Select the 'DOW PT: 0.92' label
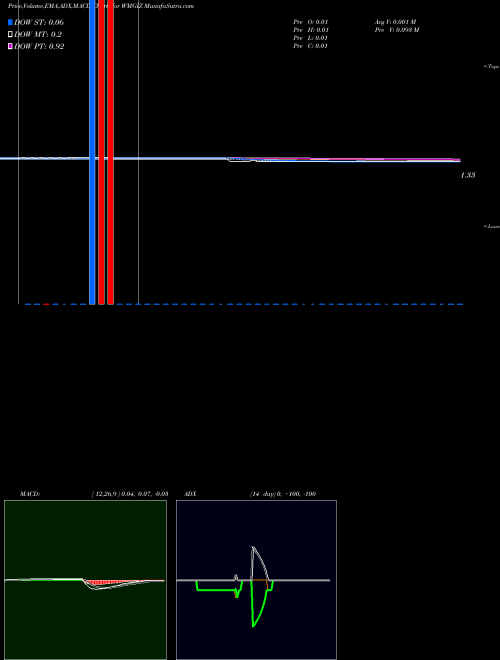The width and height of the screenshot is (500, 660). pyautogui.click(x=39, y=46)
